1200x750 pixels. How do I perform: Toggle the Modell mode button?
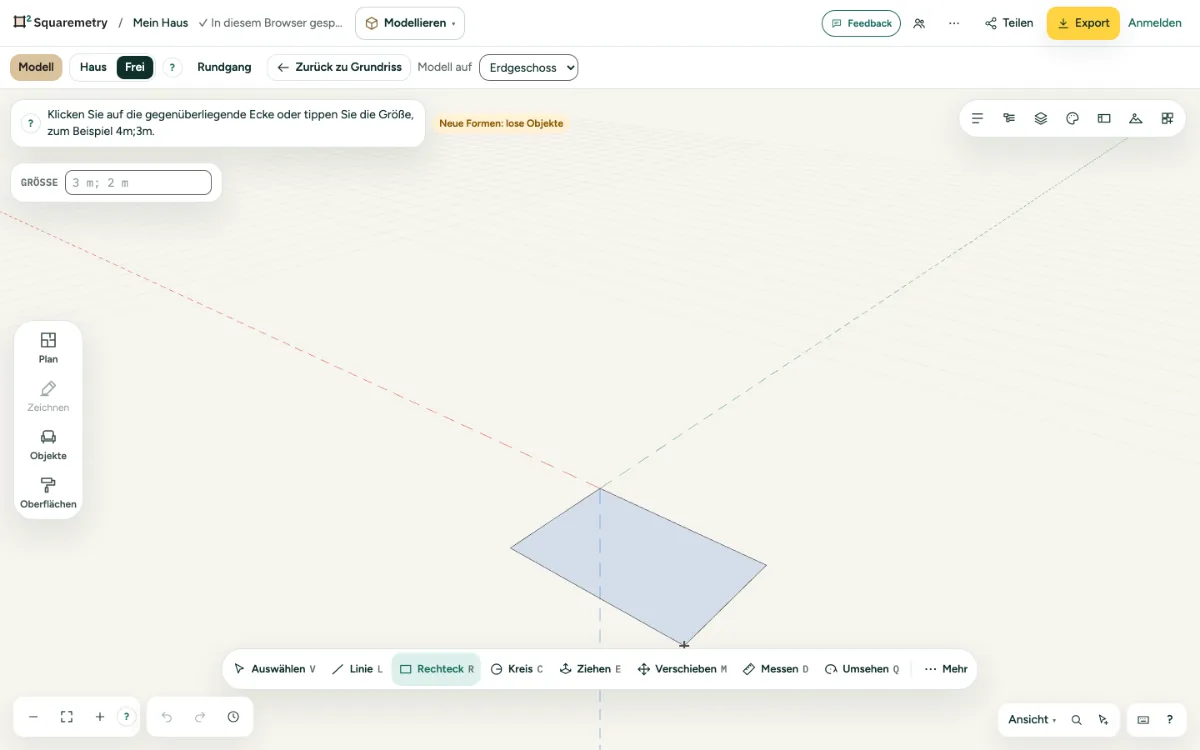tap(36, 67)
